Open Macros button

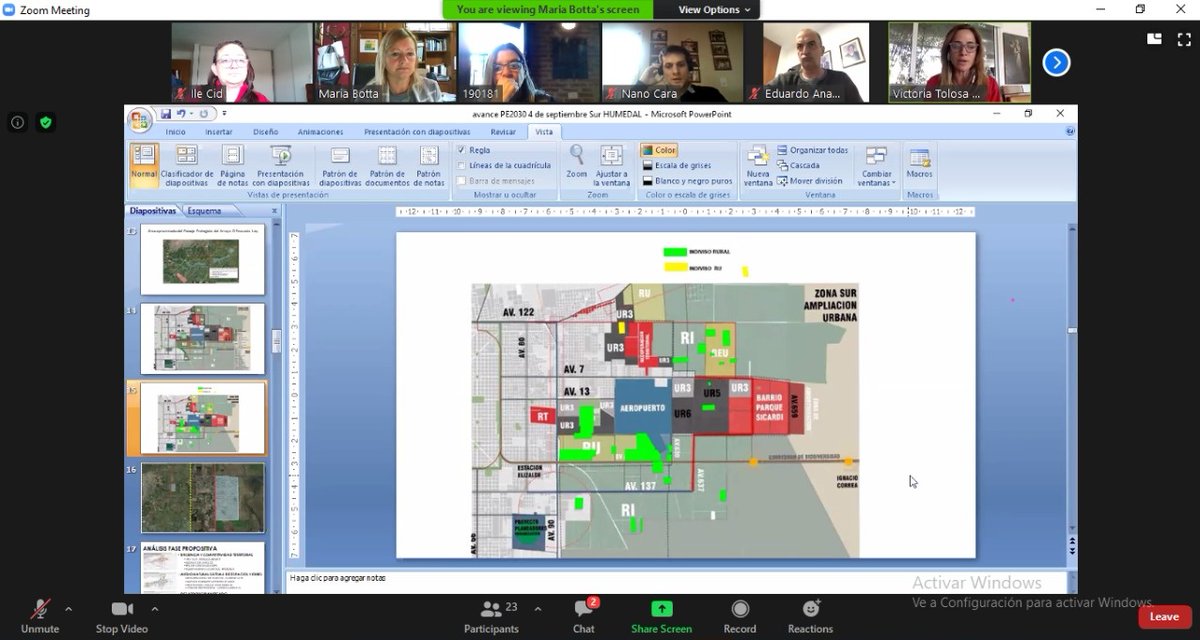tap(920, 163)
